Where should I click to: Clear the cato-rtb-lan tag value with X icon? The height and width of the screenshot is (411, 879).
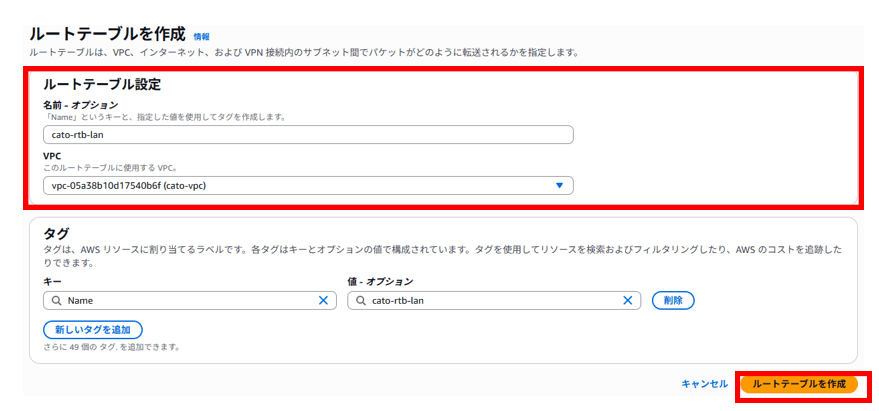[x=628, y=300]
